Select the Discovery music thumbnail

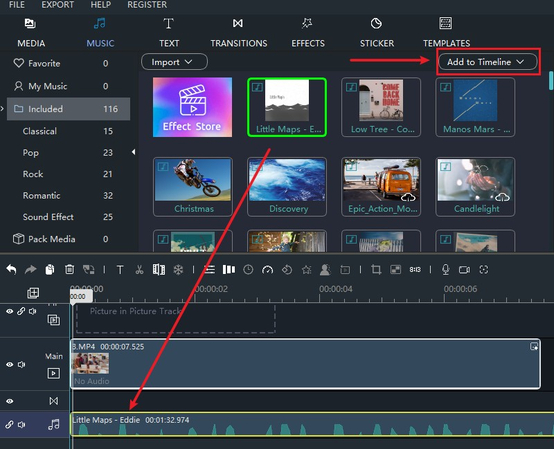pos(287,187)
